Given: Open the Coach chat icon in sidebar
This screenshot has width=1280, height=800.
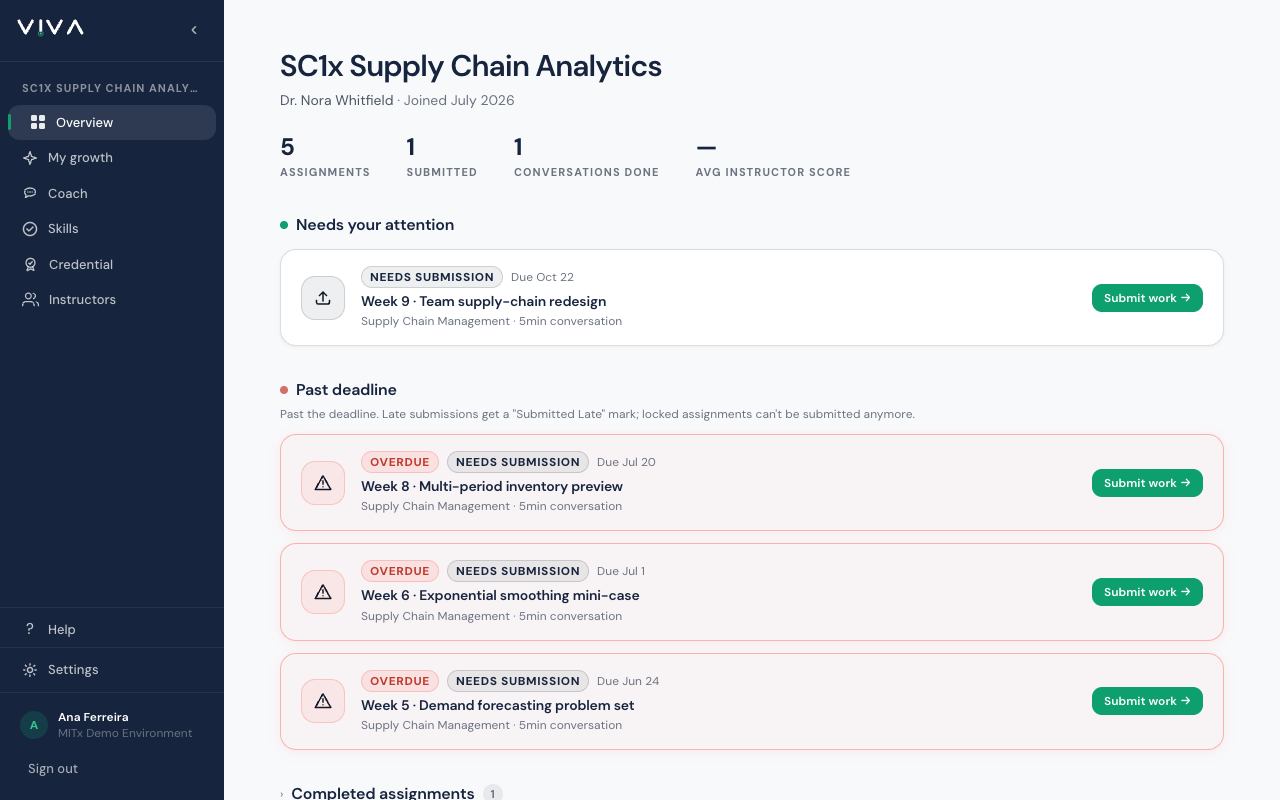Looking at the screenshot, I should [x=30, y=193].
